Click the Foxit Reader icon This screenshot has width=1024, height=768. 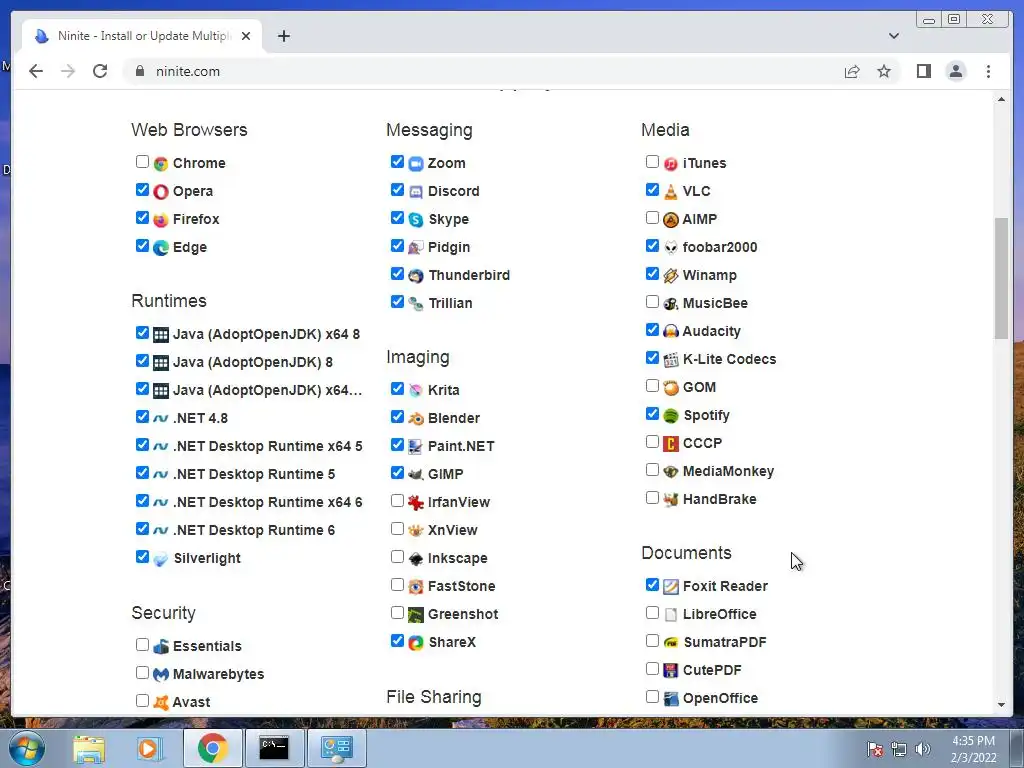(671, 587)
